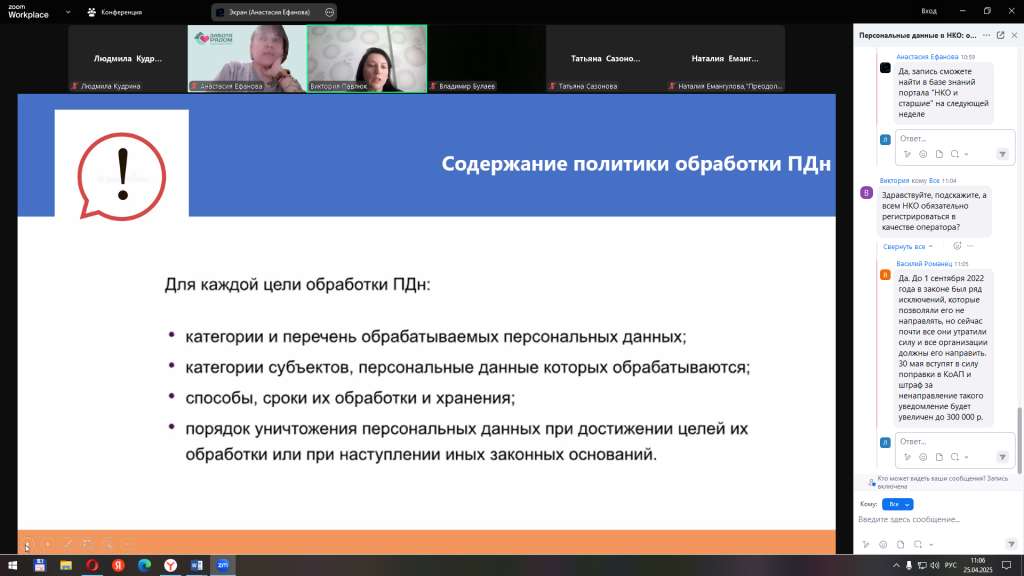1024x576 pixels.
Task: Open the red Яндекс icon in taskbar
Action: coord(118,565)
